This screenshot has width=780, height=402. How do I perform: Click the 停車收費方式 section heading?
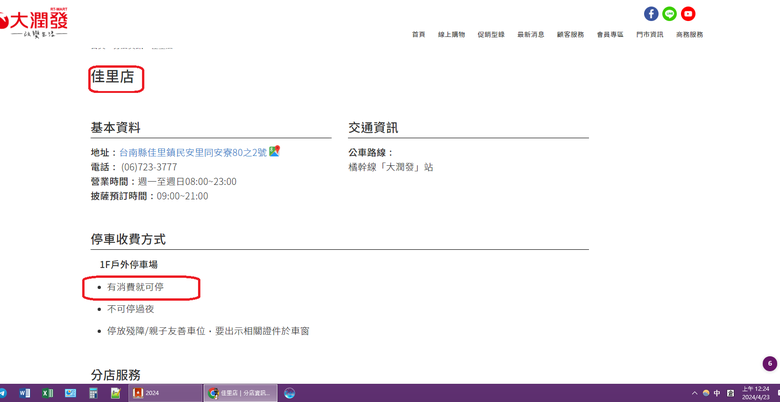click(128, 239)
